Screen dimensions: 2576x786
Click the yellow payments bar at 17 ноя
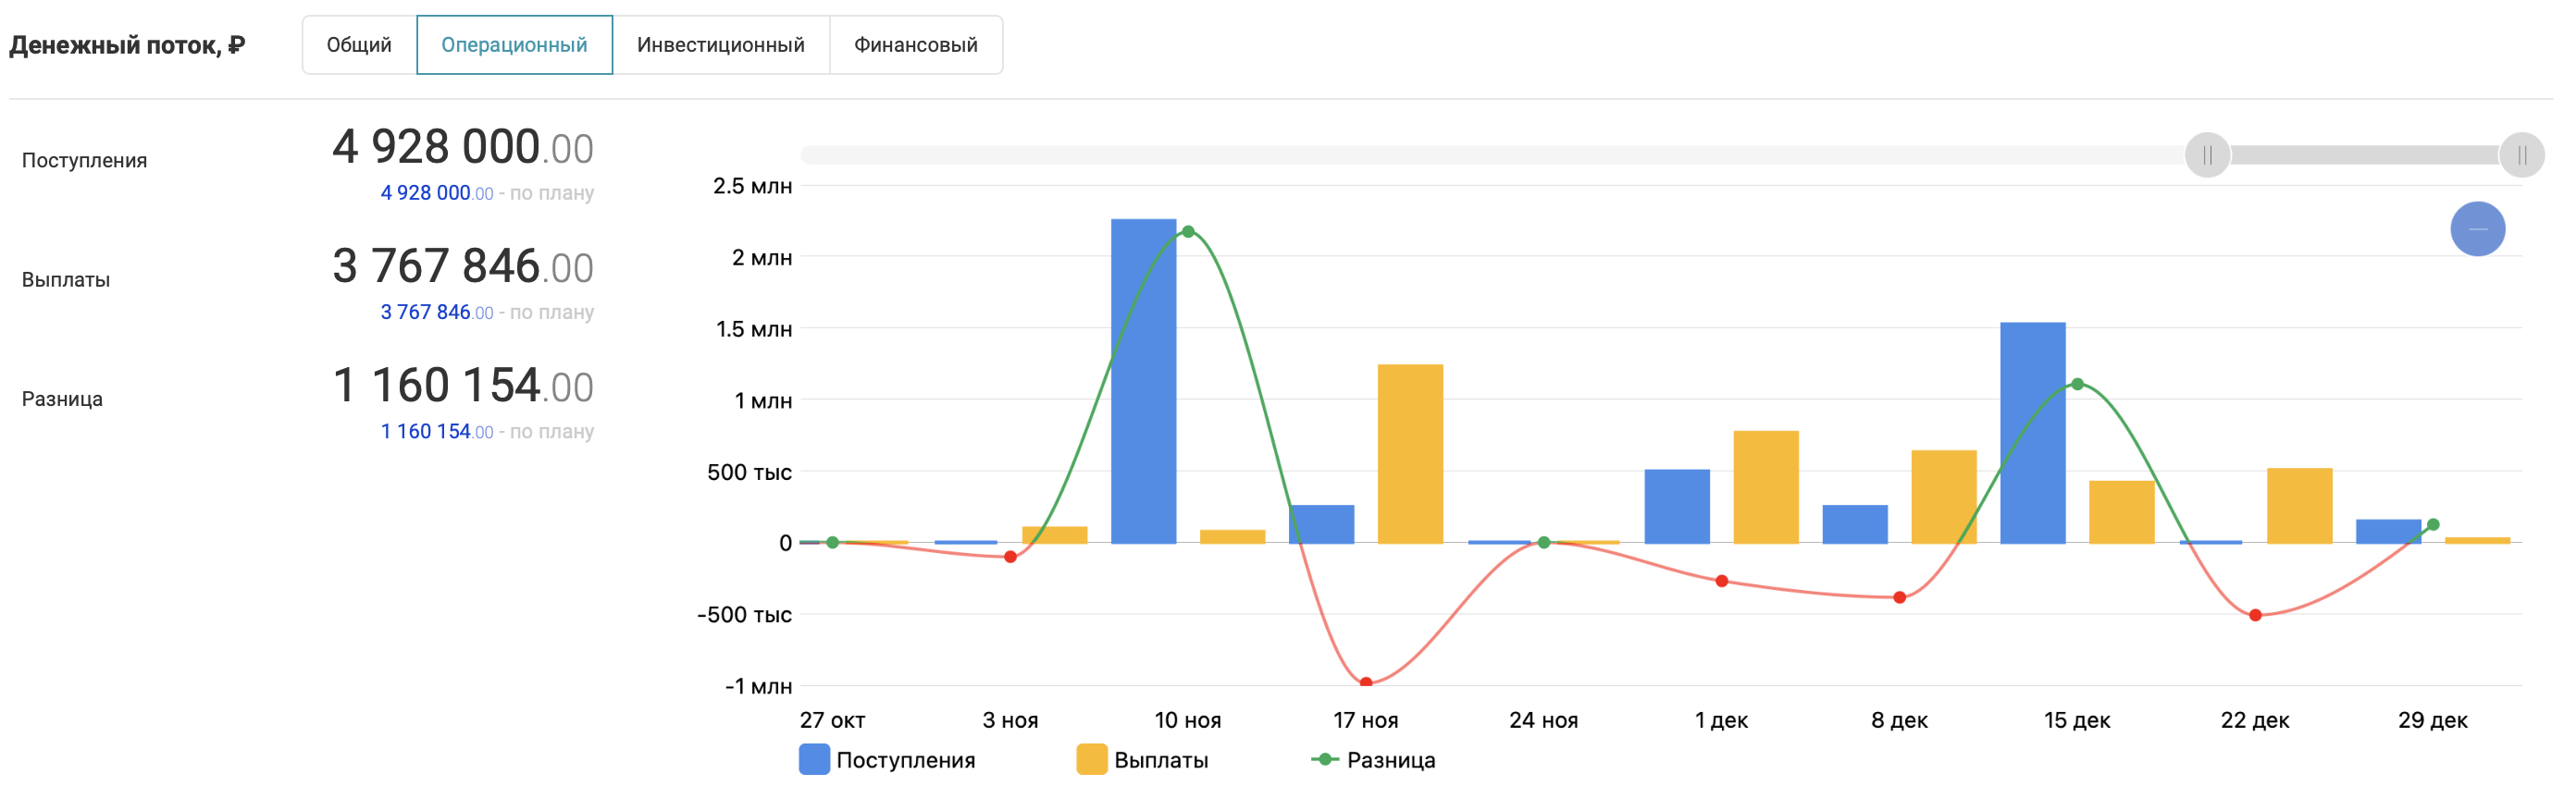click(x=1410, y=455)
